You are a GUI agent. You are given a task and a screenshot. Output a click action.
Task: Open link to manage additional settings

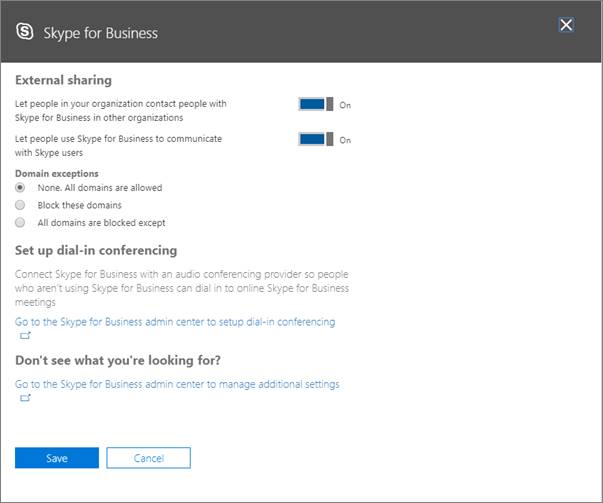point(177,384)
